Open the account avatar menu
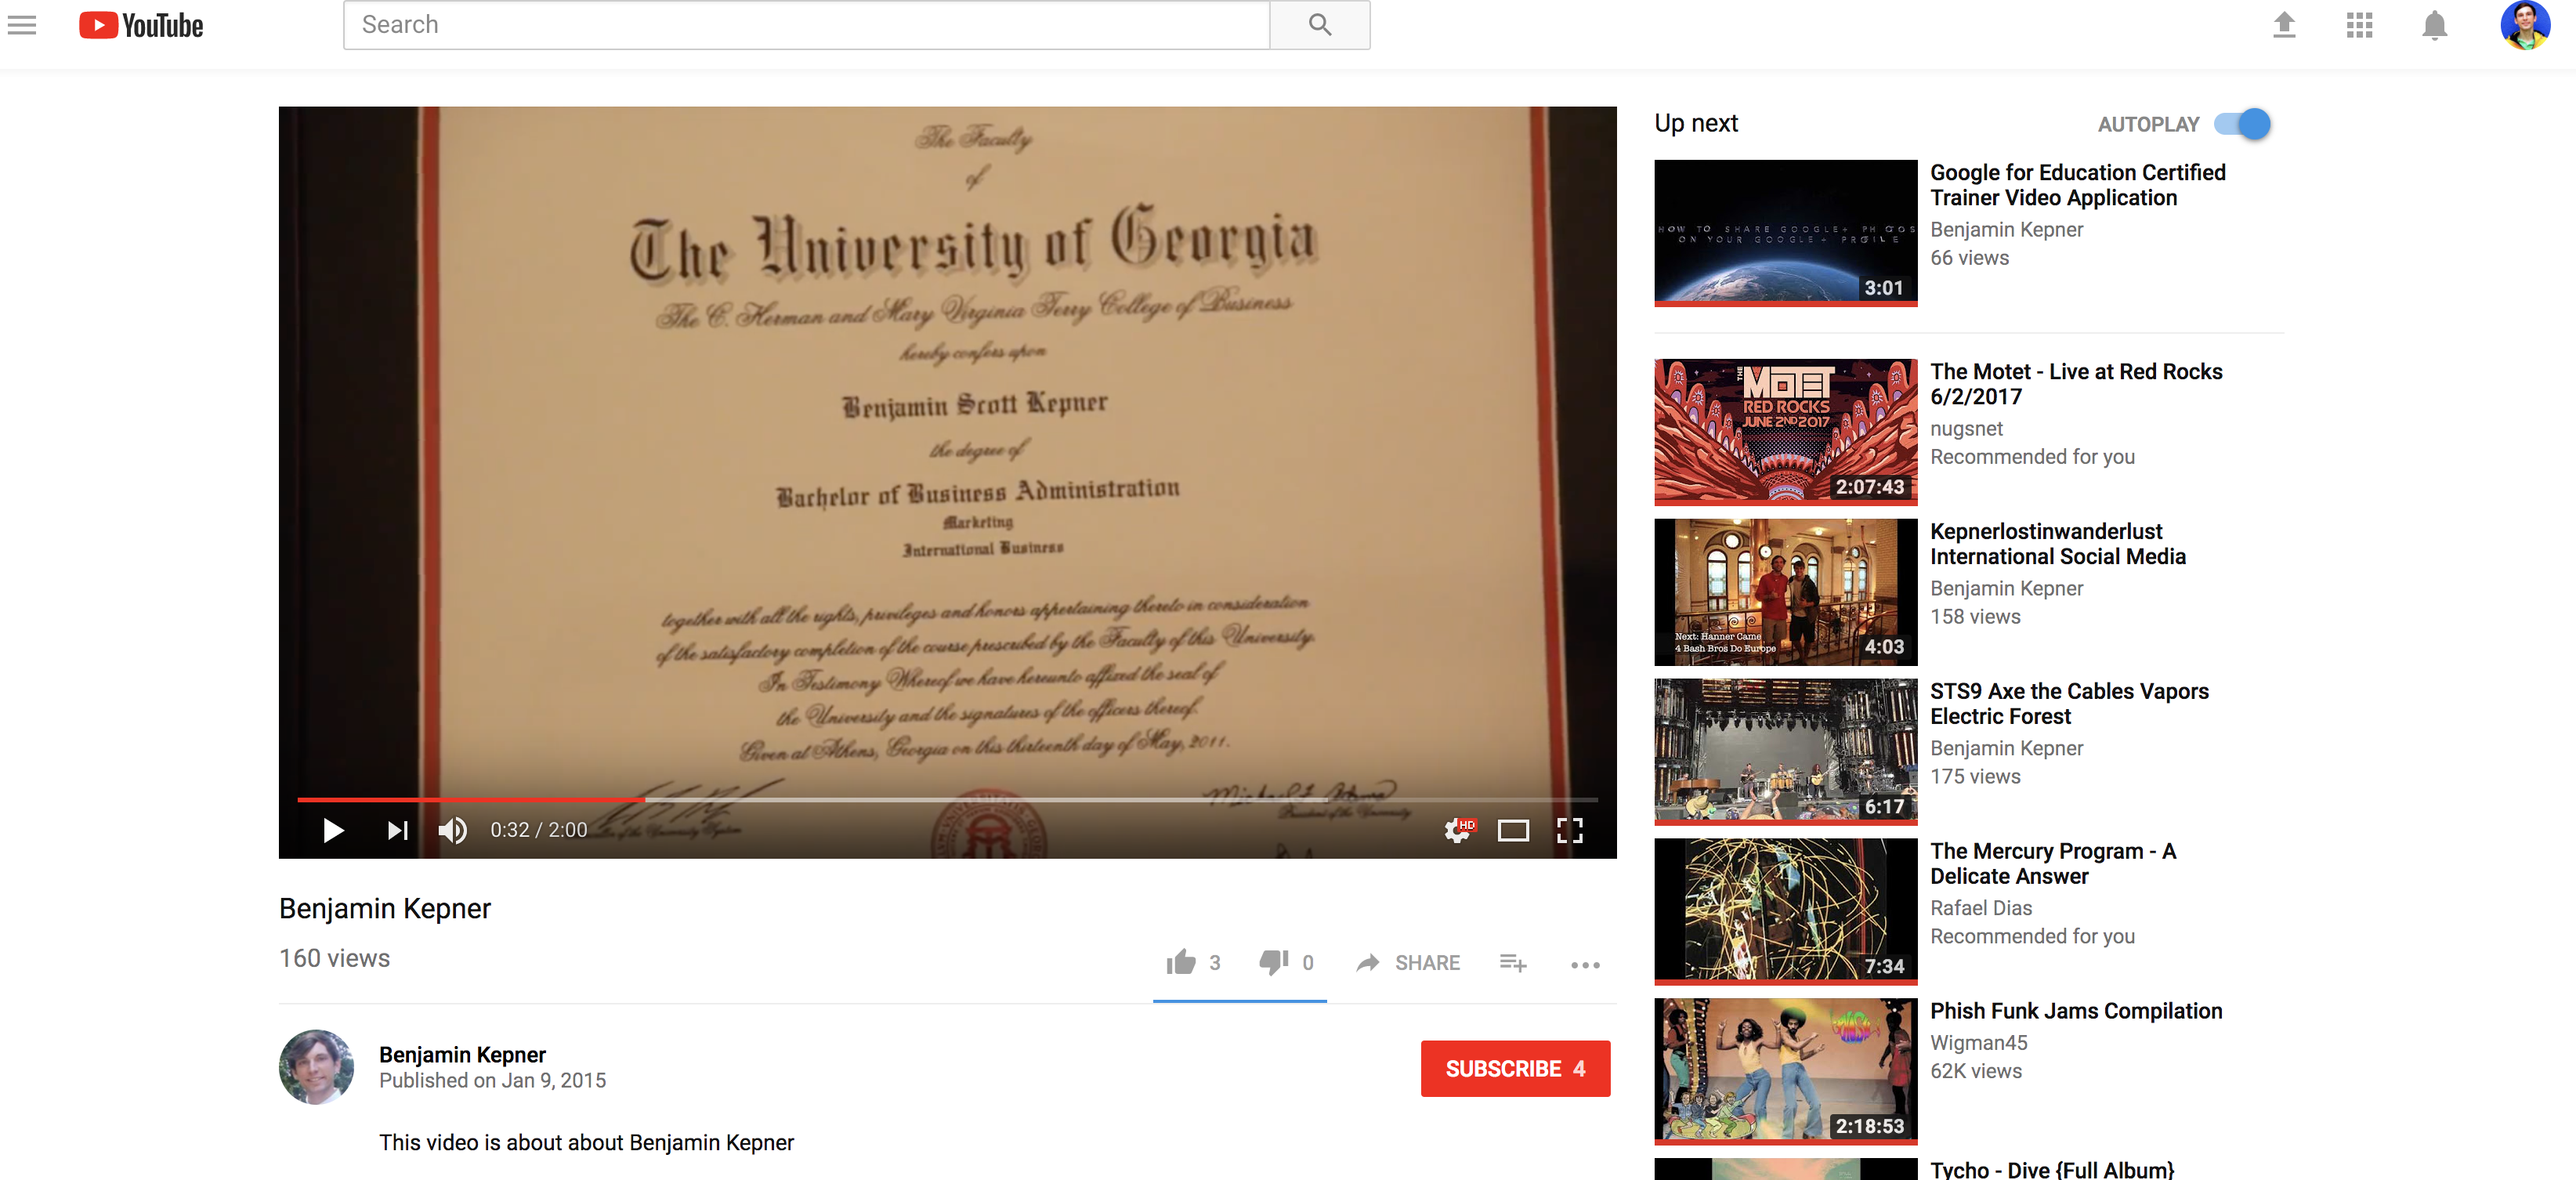The height and width of the screenshot is (1180, 2576). point(2525,25)
